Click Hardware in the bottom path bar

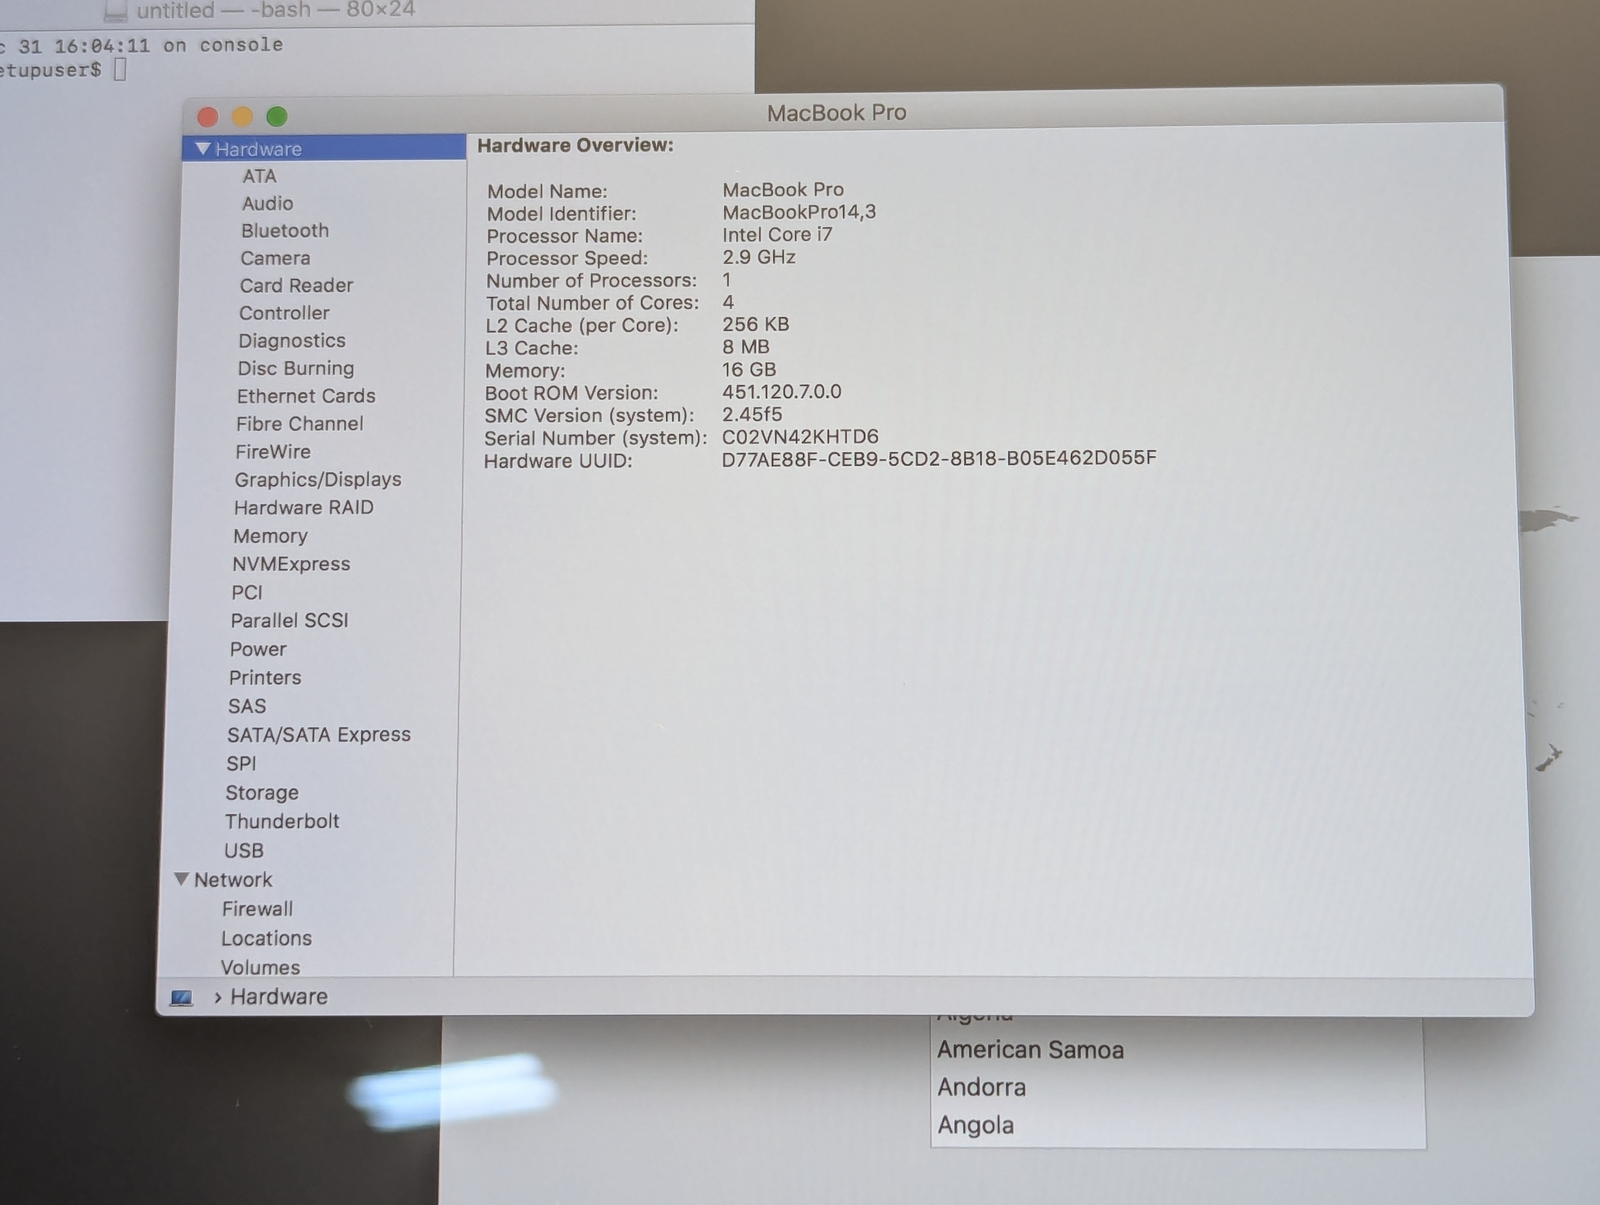pos(279,997)
